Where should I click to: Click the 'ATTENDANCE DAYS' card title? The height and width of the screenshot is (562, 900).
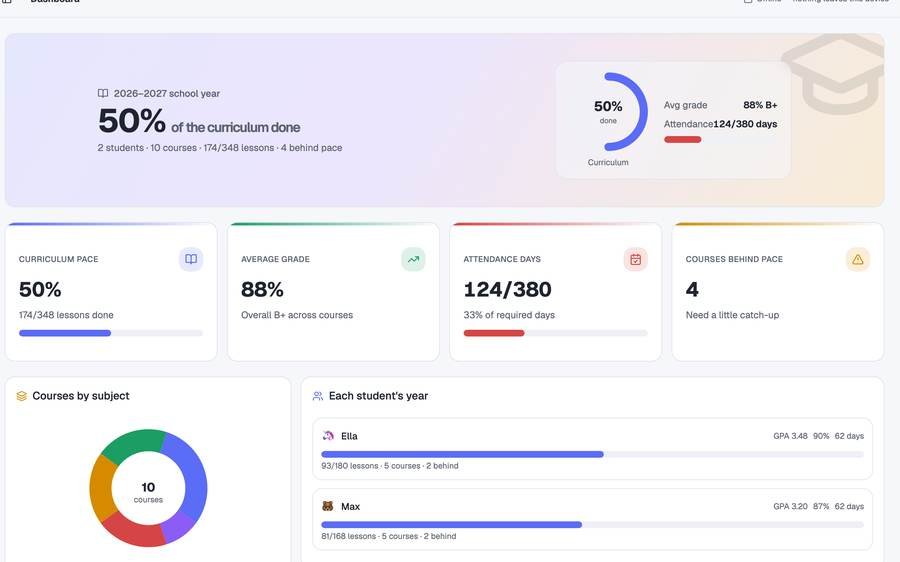(x=502, y=259)
